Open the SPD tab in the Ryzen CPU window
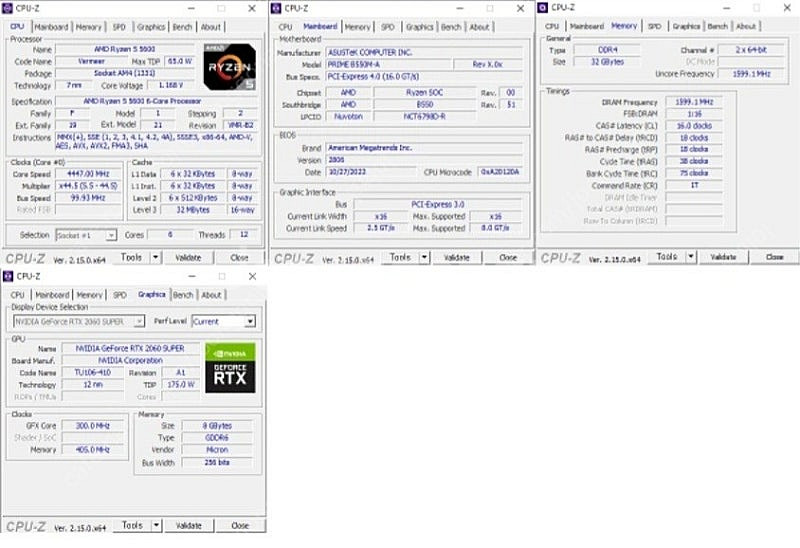800x548 pixels. [119, 27]
